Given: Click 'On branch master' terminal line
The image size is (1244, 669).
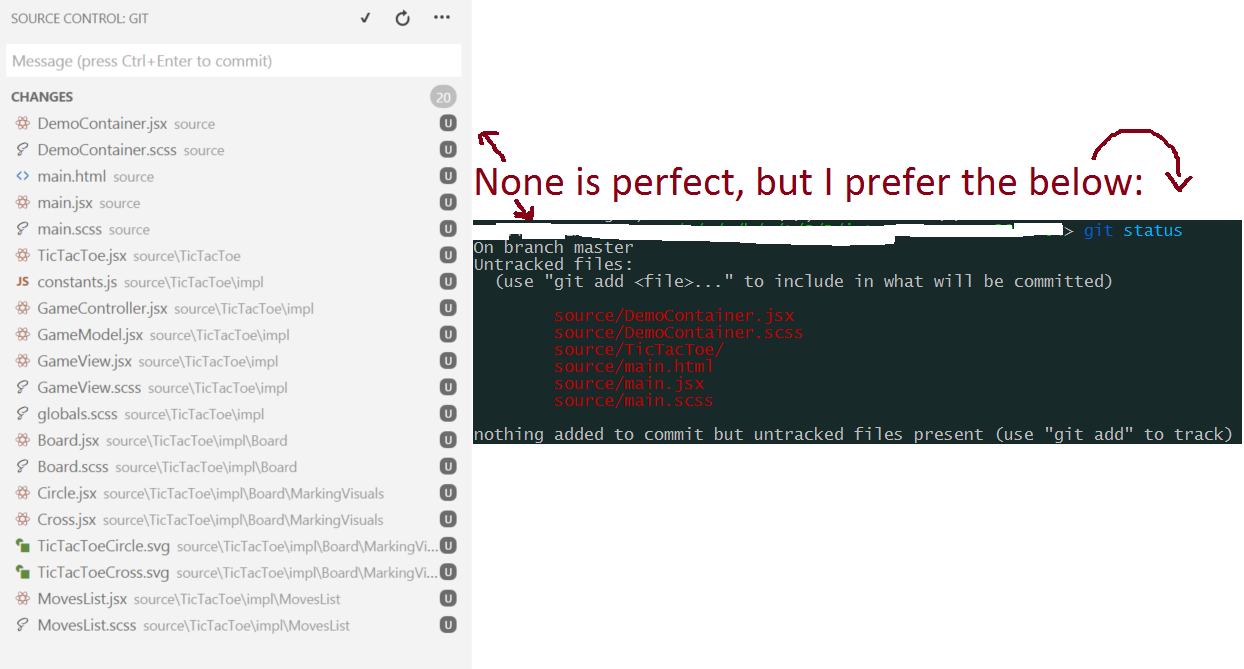Looking at the screenshot, I should point(553,247).
